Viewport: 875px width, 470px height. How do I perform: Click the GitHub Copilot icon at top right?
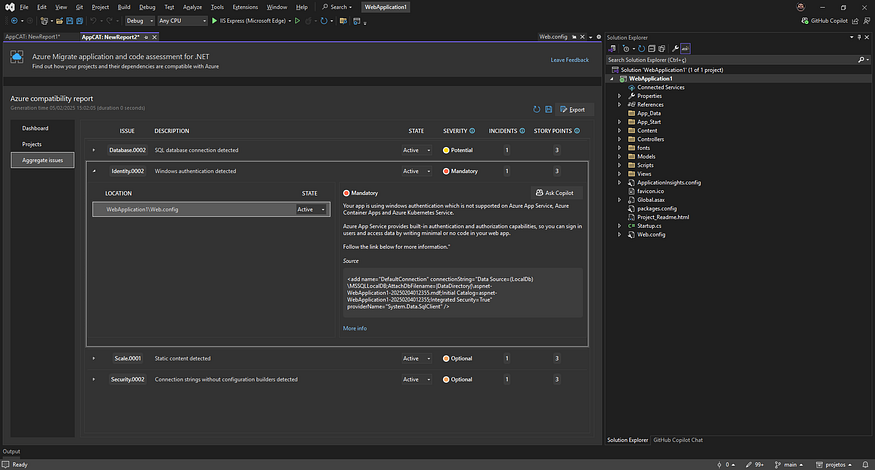(804, 19)
